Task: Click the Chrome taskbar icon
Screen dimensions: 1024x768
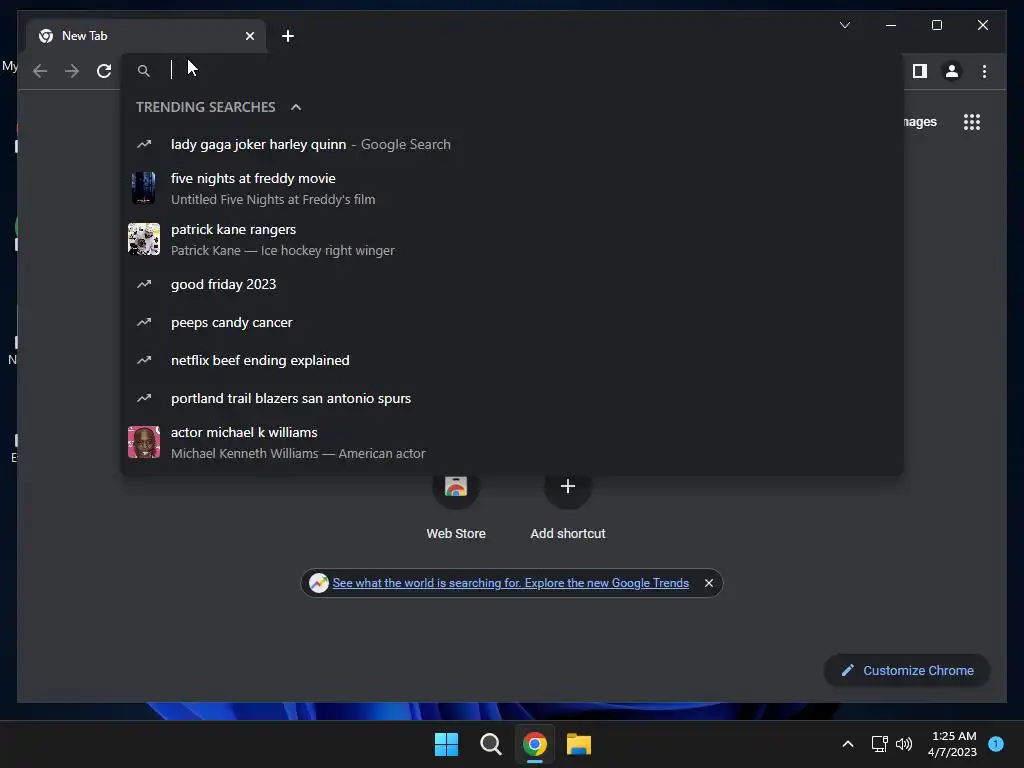Action: [x=534, y=744]
